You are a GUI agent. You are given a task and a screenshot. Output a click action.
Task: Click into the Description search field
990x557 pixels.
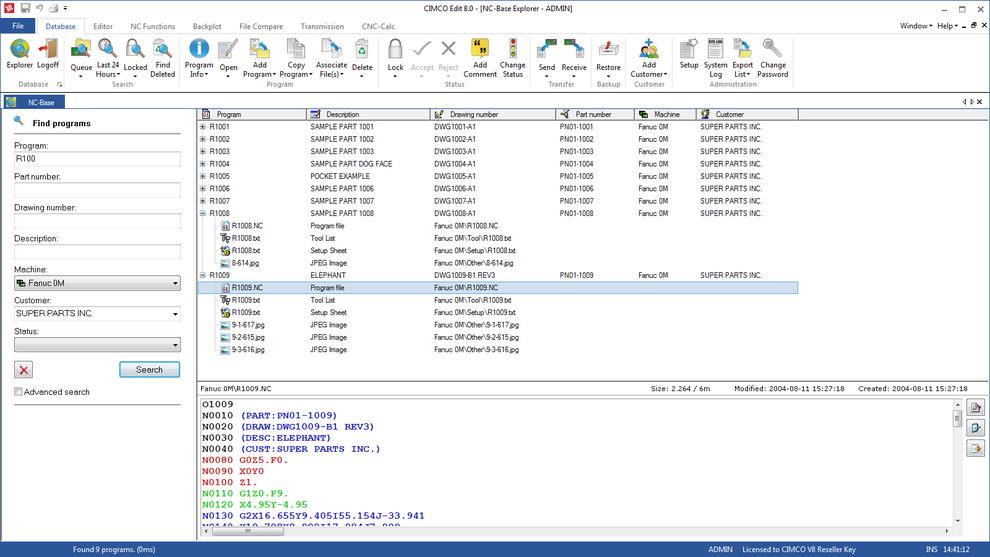[97, 252]
